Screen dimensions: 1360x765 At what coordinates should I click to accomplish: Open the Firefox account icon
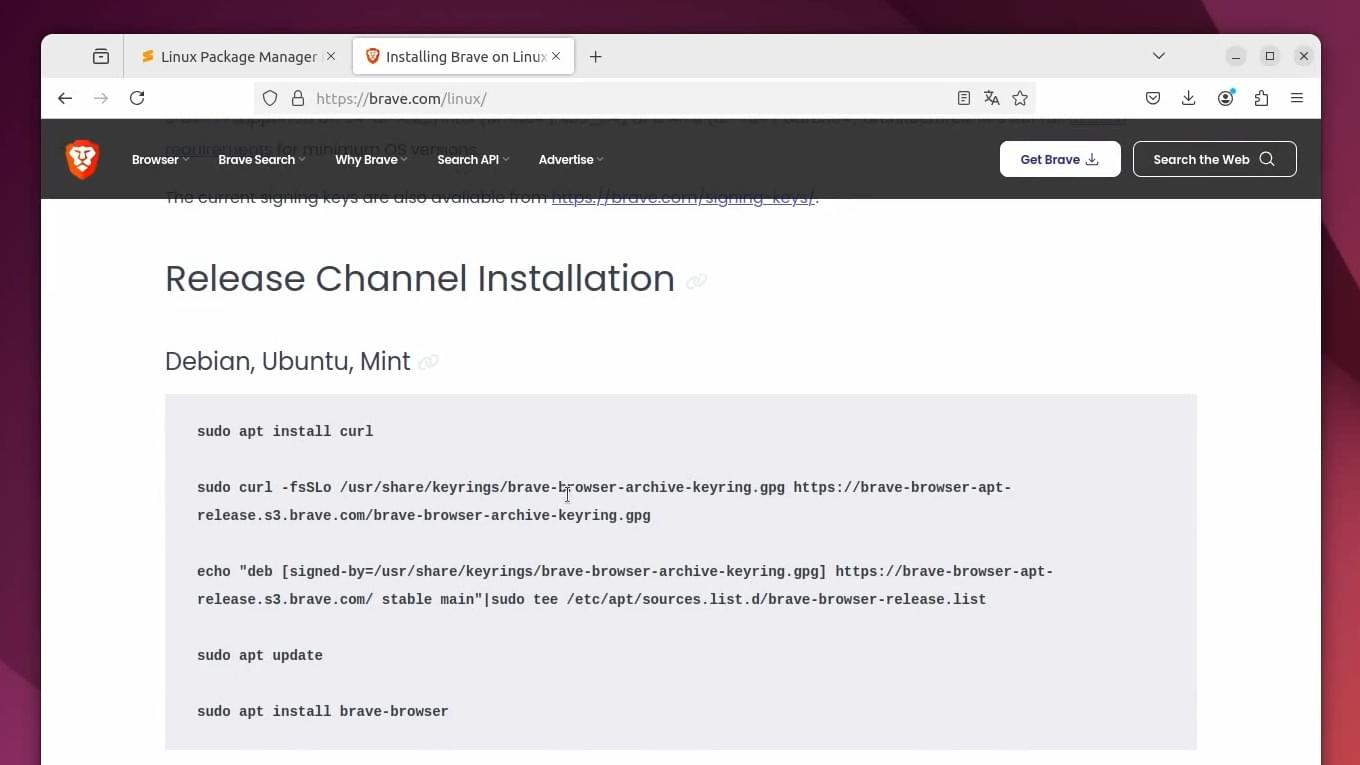[x=1225, y=98]
